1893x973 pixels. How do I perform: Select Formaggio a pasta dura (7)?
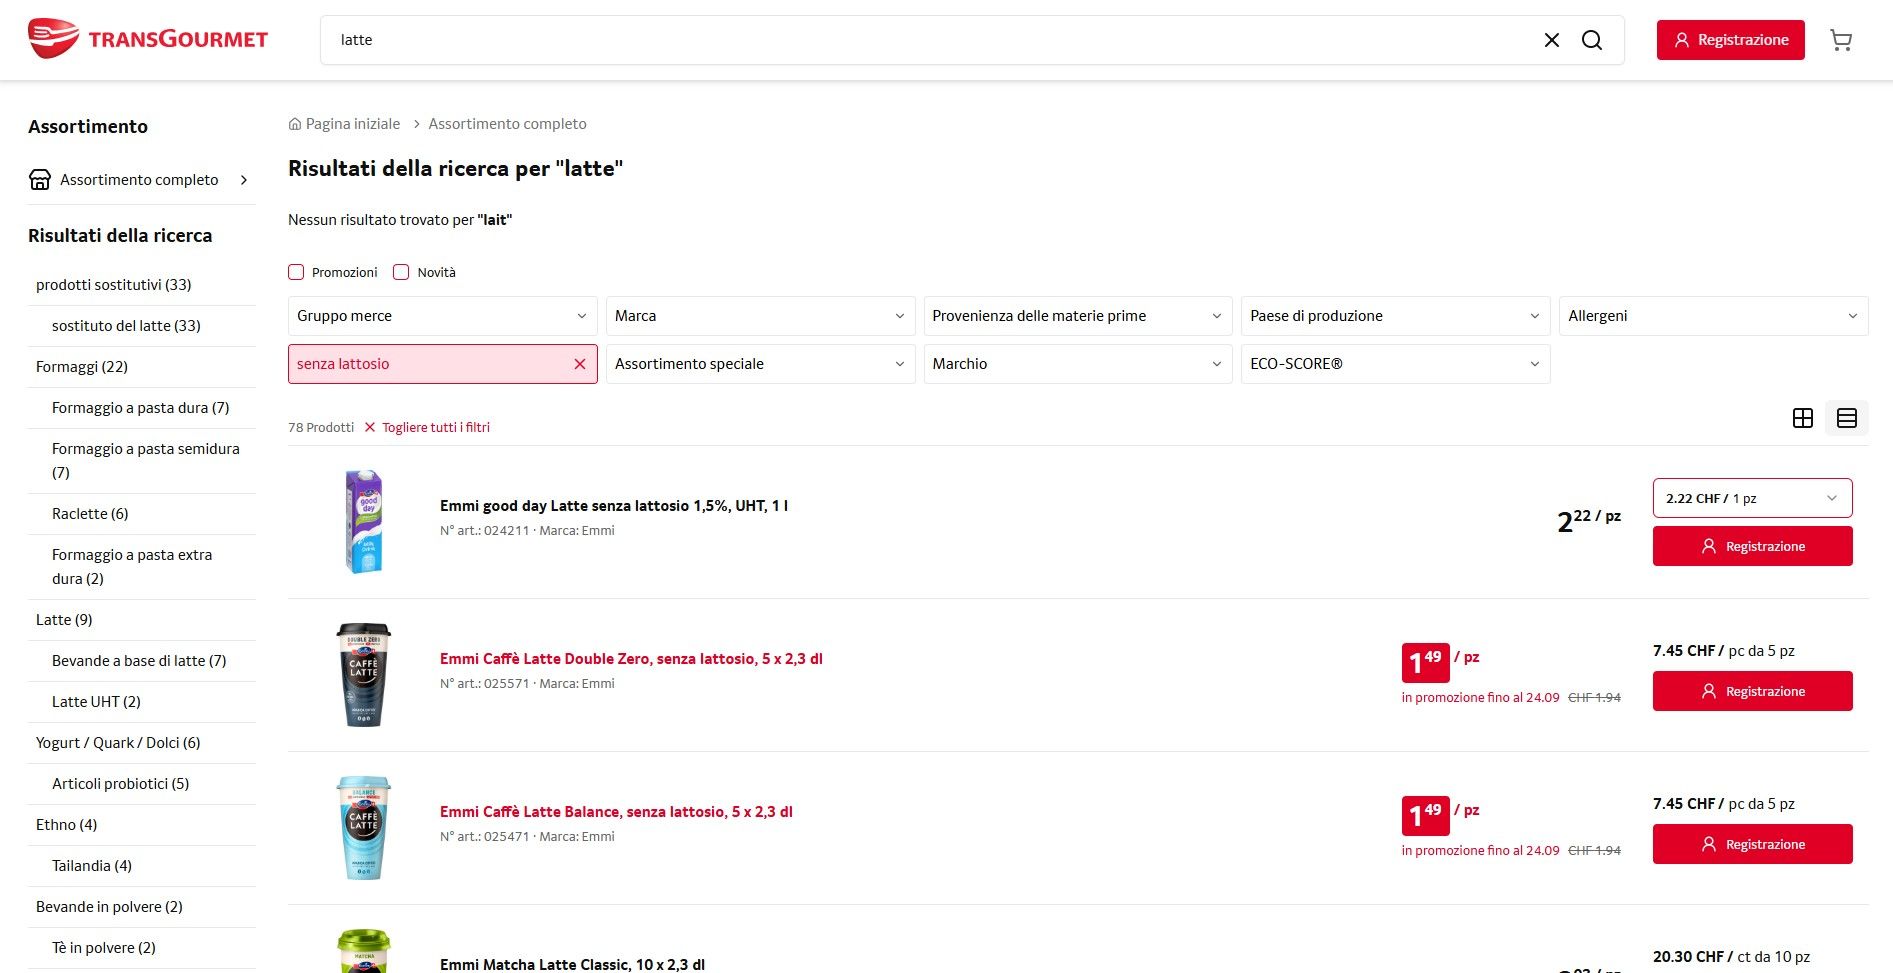[x=141, y=408]
